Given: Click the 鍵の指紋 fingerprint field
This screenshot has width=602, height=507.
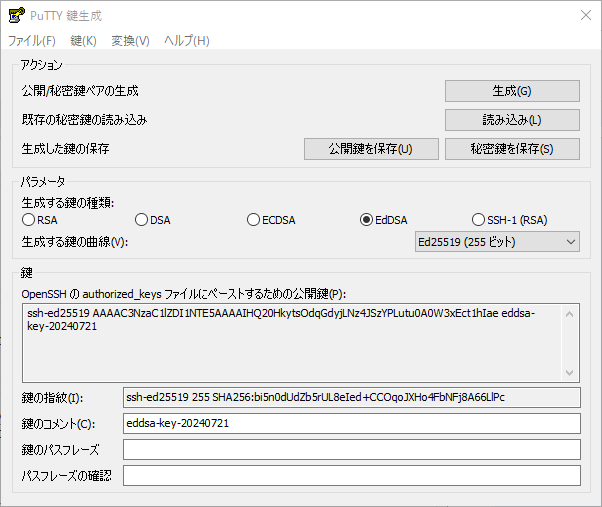Looking at the screenshot, I should click(x=352, y=397).
